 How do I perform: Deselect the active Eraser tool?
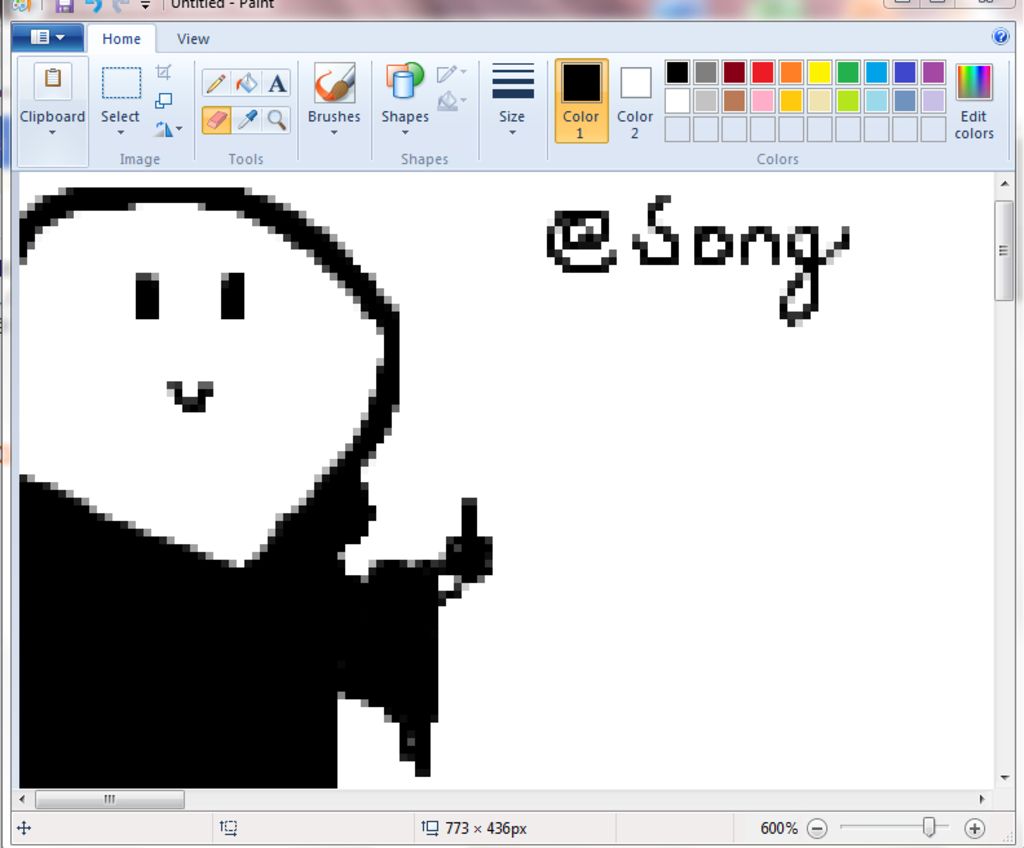click(x=216, y=120)
